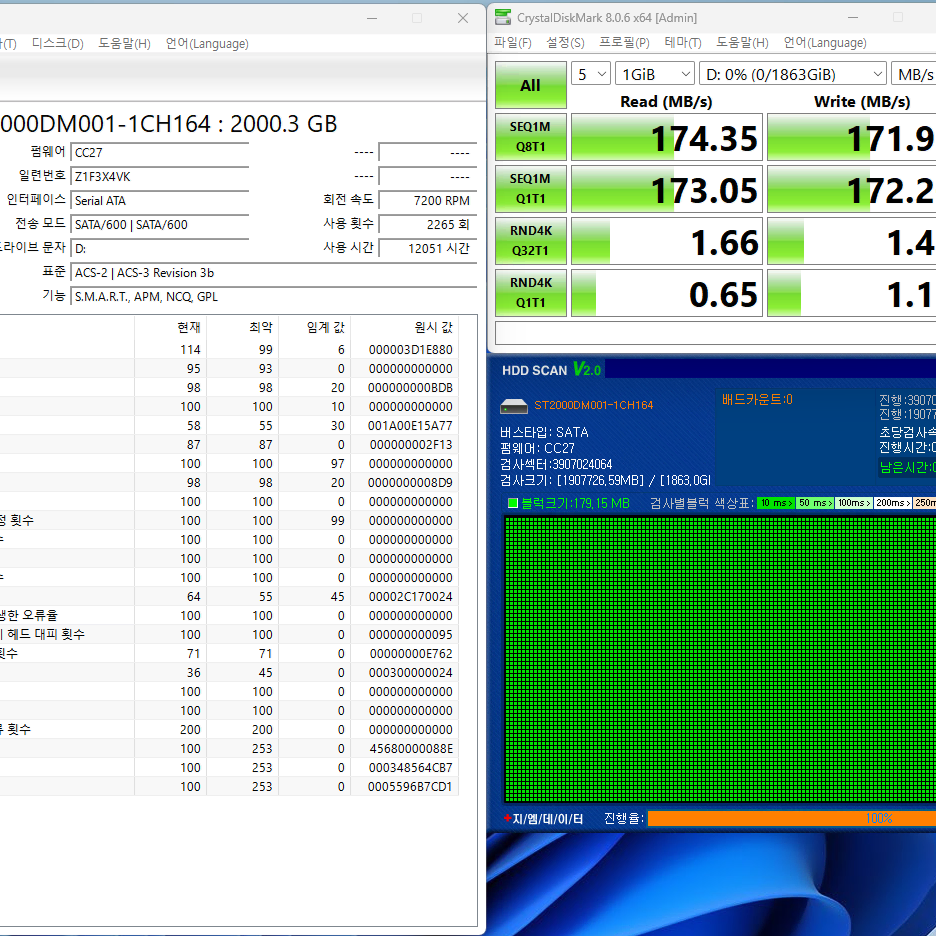Click transfer mode field SATA/600 | SATA/600

click(159, 224)
